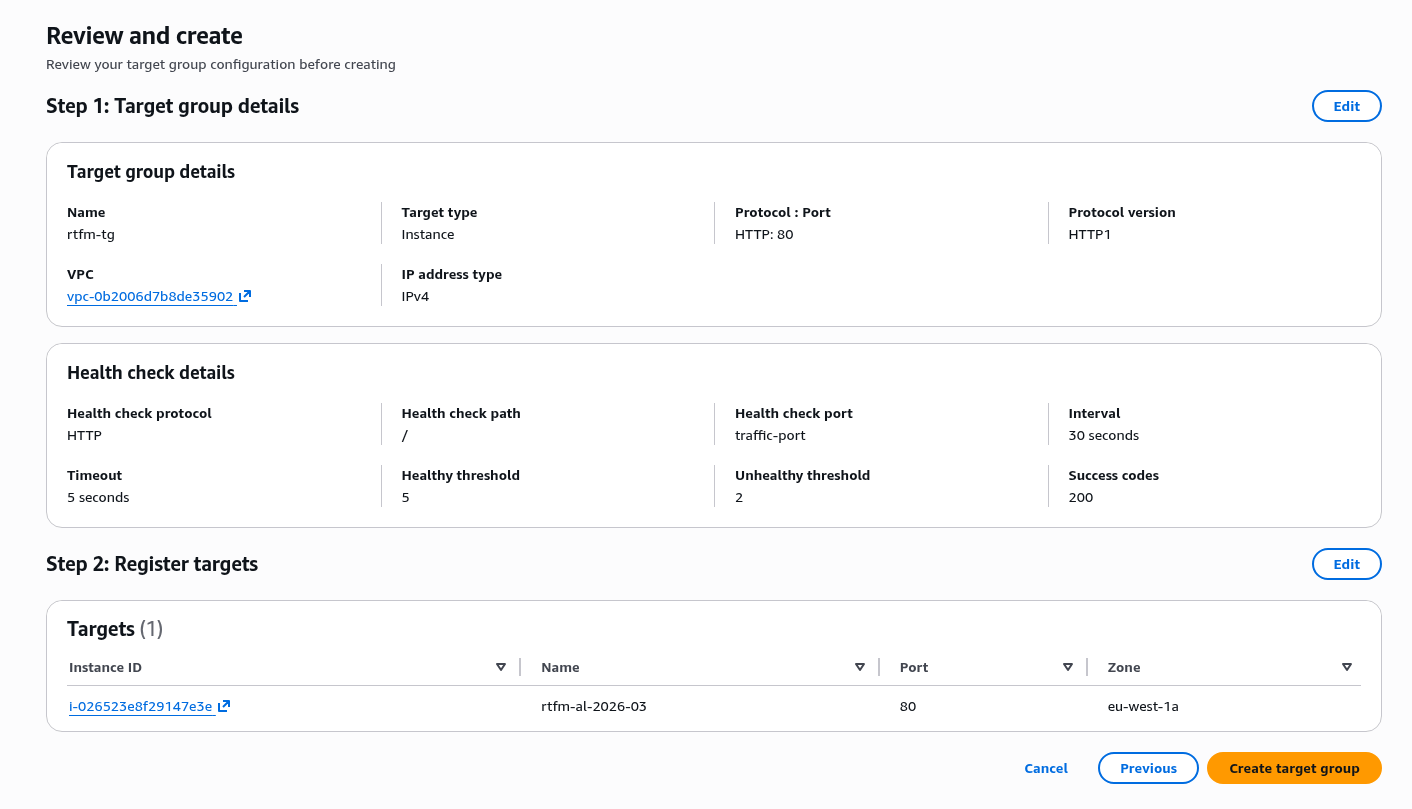Select health check protocol HTTP value
The image size is (1412, 809).
[84, 435]
